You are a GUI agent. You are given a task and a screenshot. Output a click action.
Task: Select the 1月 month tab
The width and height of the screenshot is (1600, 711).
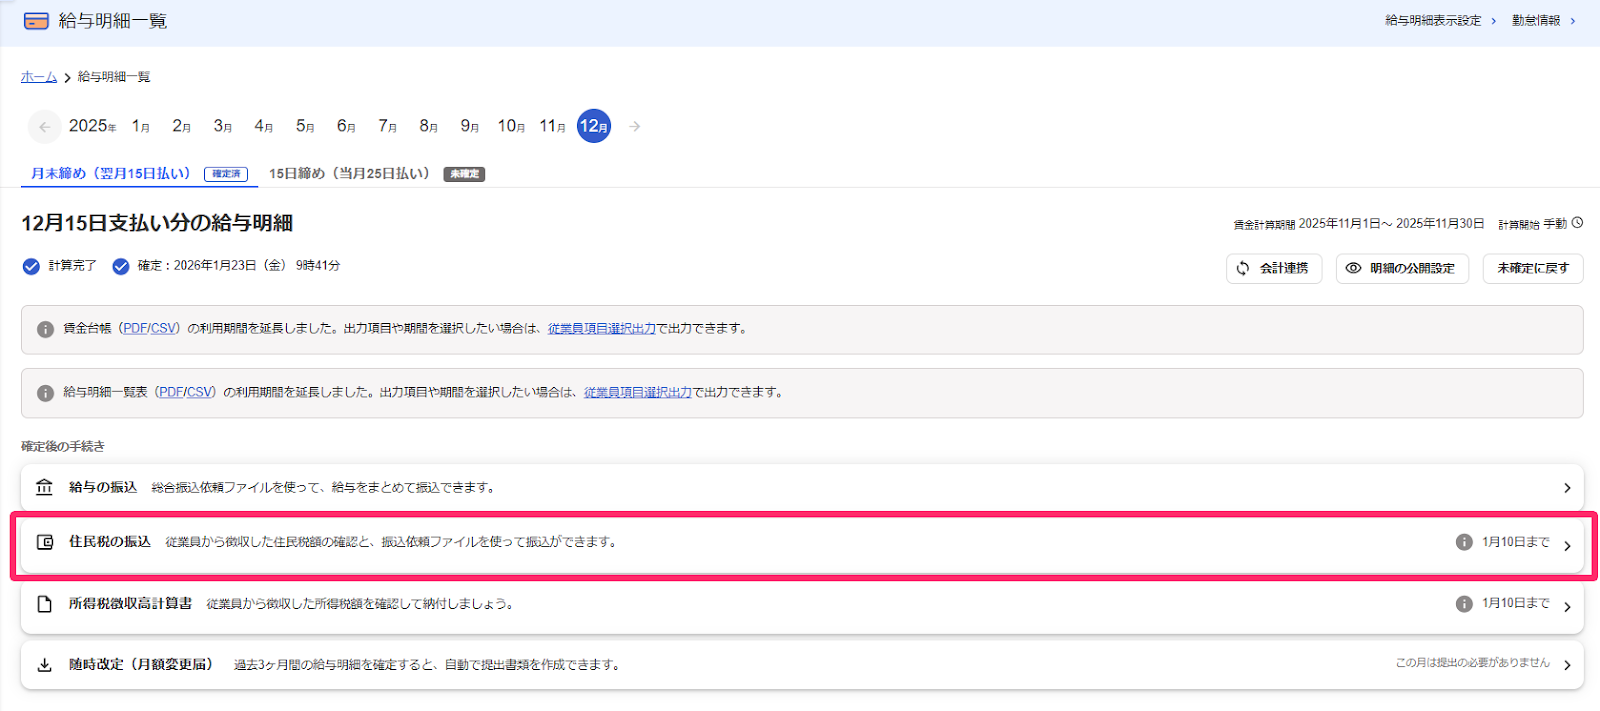141,126
